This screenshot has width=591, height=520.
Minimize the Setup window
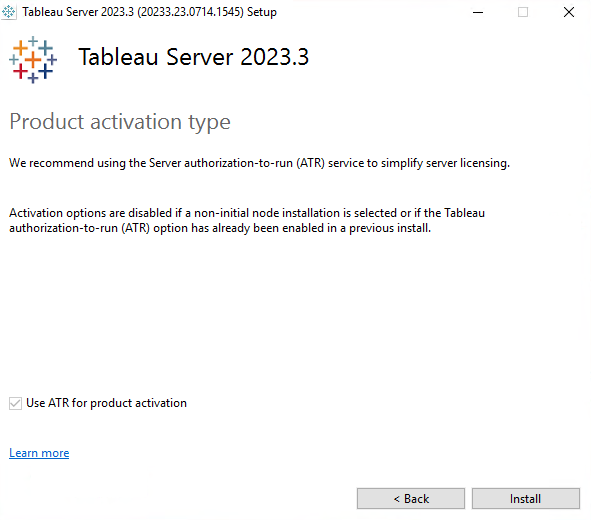478,12
